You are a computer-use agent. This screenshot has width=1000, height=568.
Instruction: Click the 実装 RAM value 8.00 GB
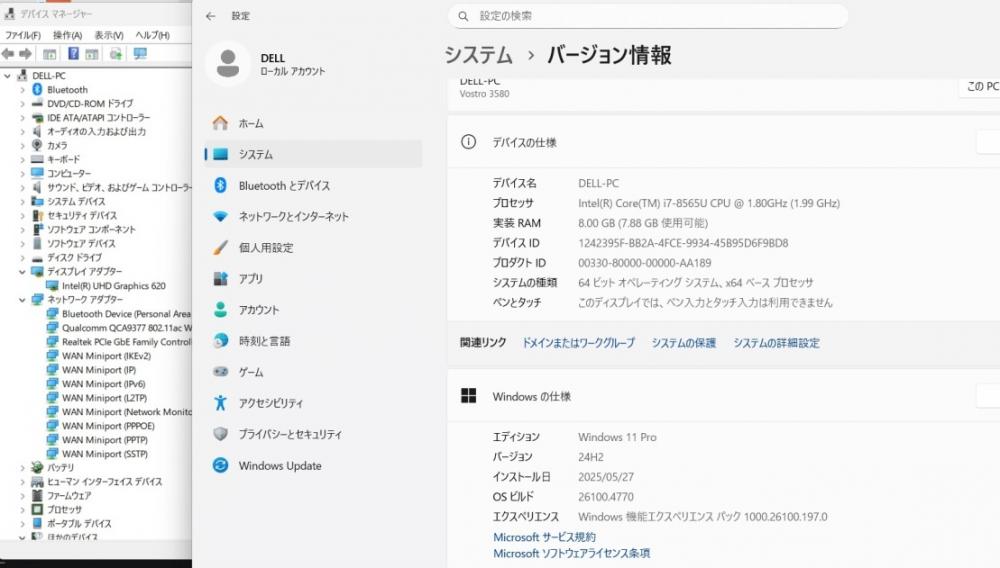pos(643,223)
